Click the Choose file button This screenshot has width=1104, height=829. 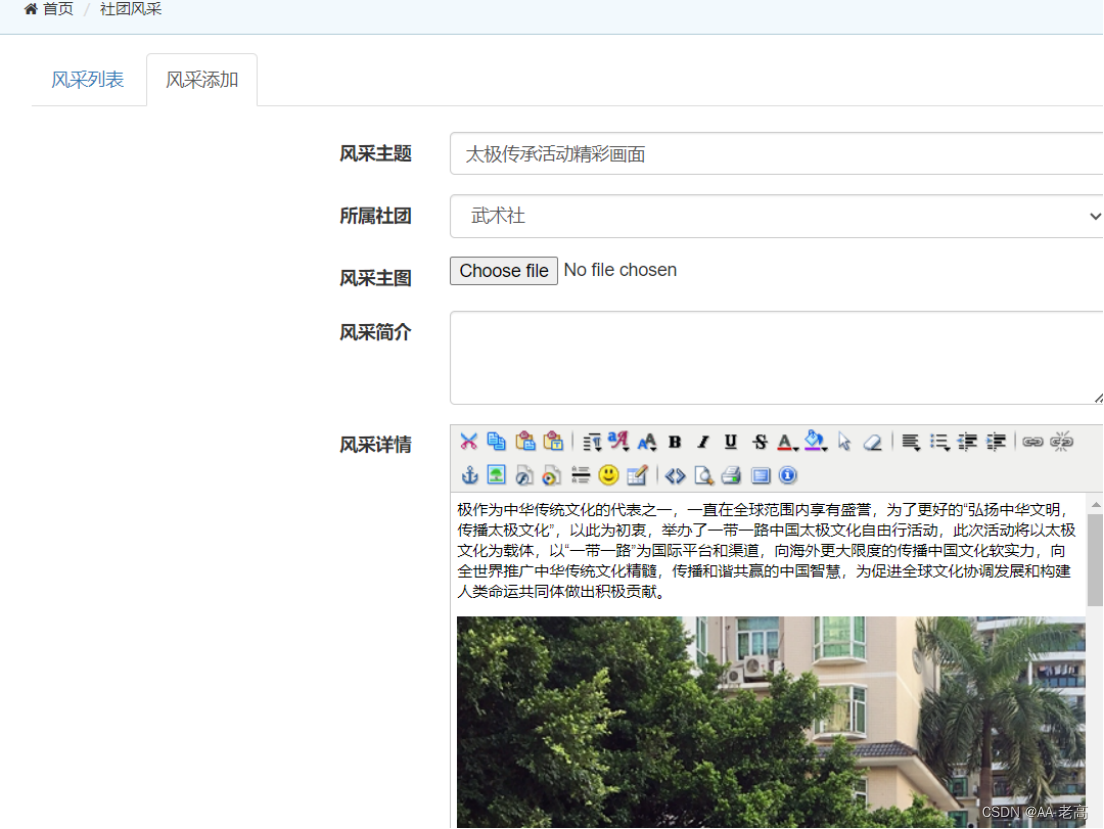click(504, 270)
